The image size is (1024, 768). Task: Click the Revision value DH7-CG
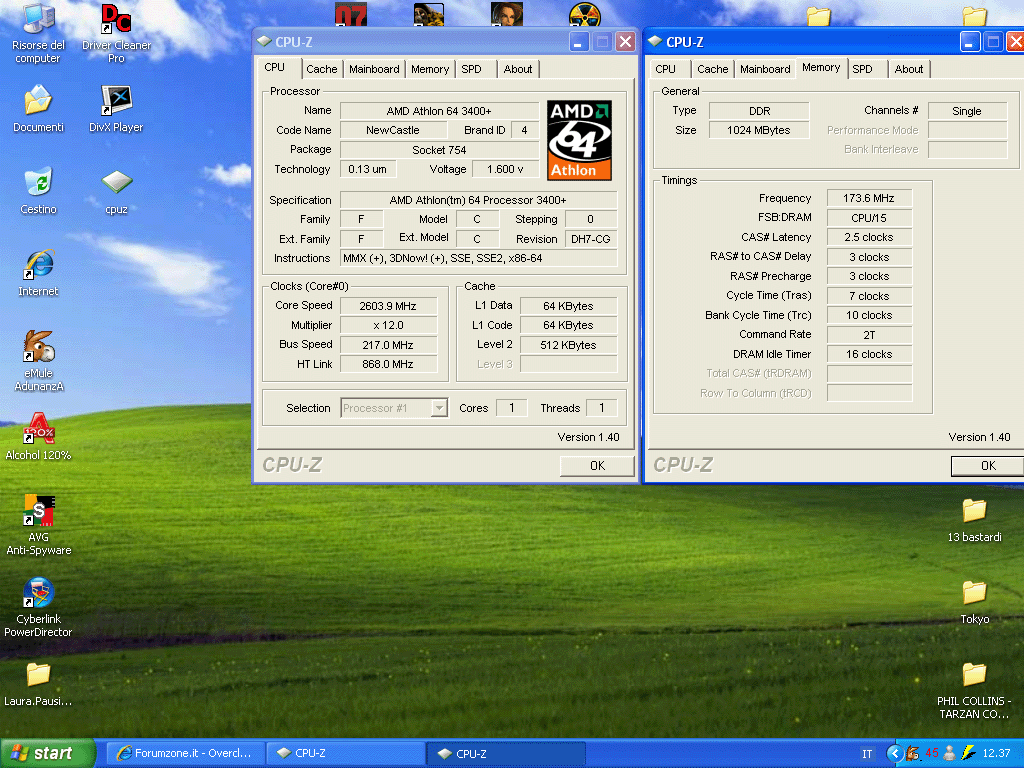point(590,239)
